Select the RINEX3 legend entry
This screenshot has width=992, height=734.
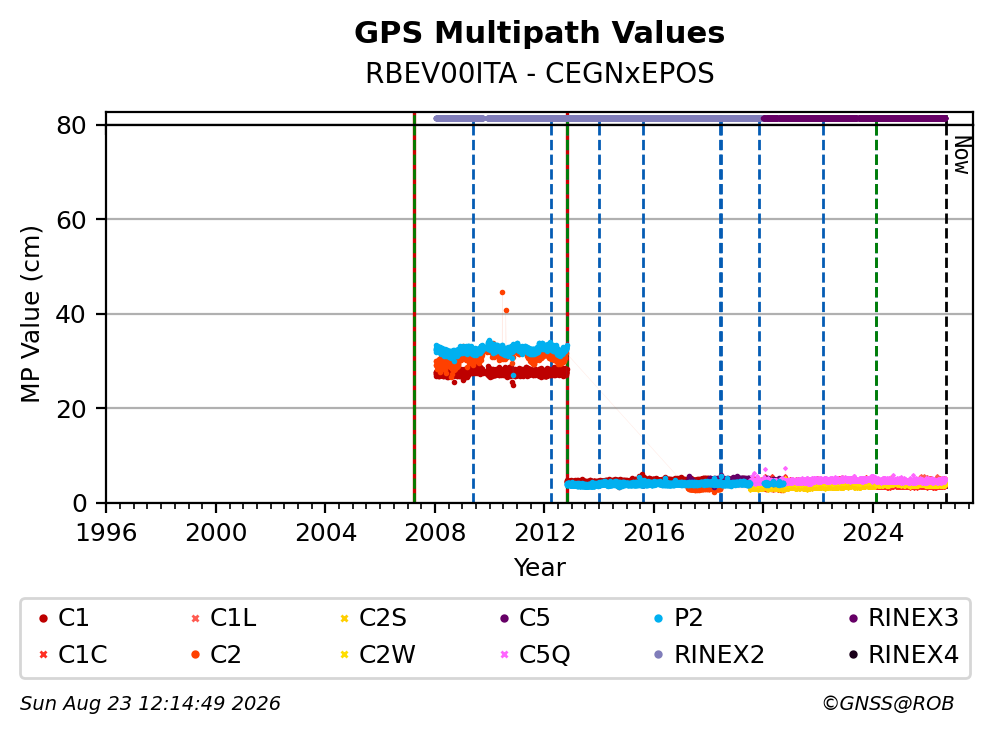[x=903, y=618]
